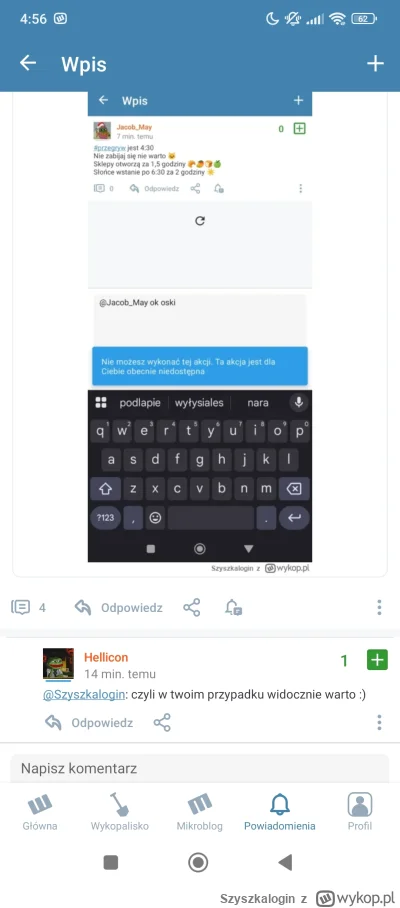The image size is (400, 908).
Task: Open the post's three-dot overflow menu
Action: (379, 607)
